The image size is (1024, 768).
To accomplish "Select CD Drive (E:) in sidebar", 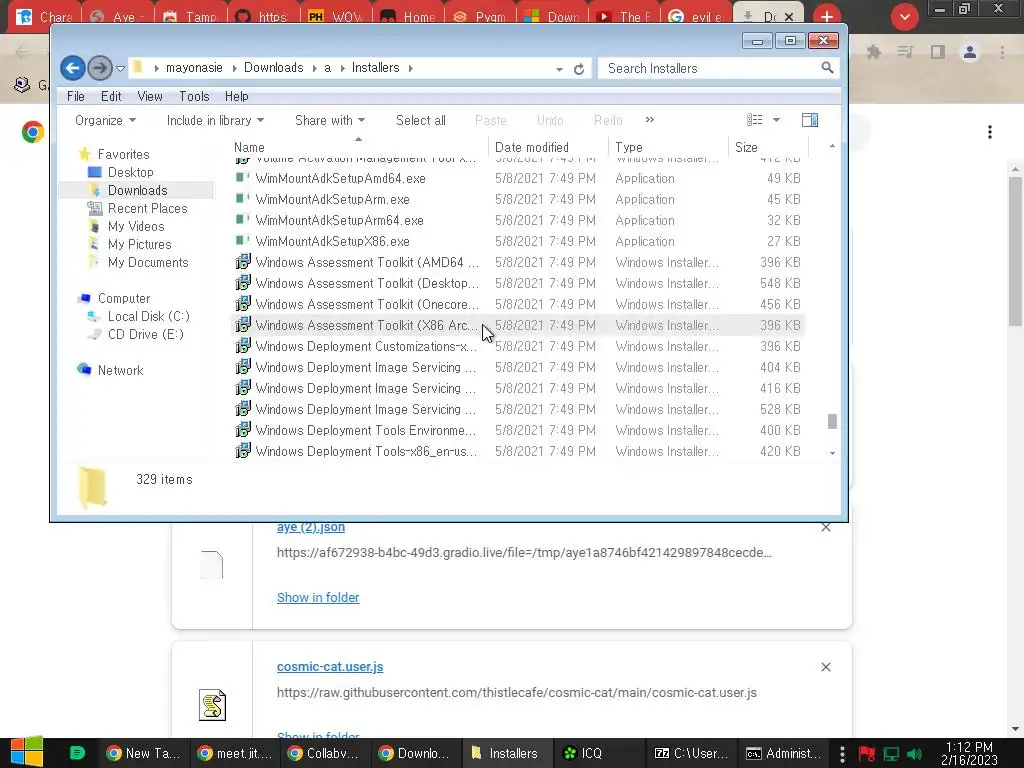I will coord(145,334).
